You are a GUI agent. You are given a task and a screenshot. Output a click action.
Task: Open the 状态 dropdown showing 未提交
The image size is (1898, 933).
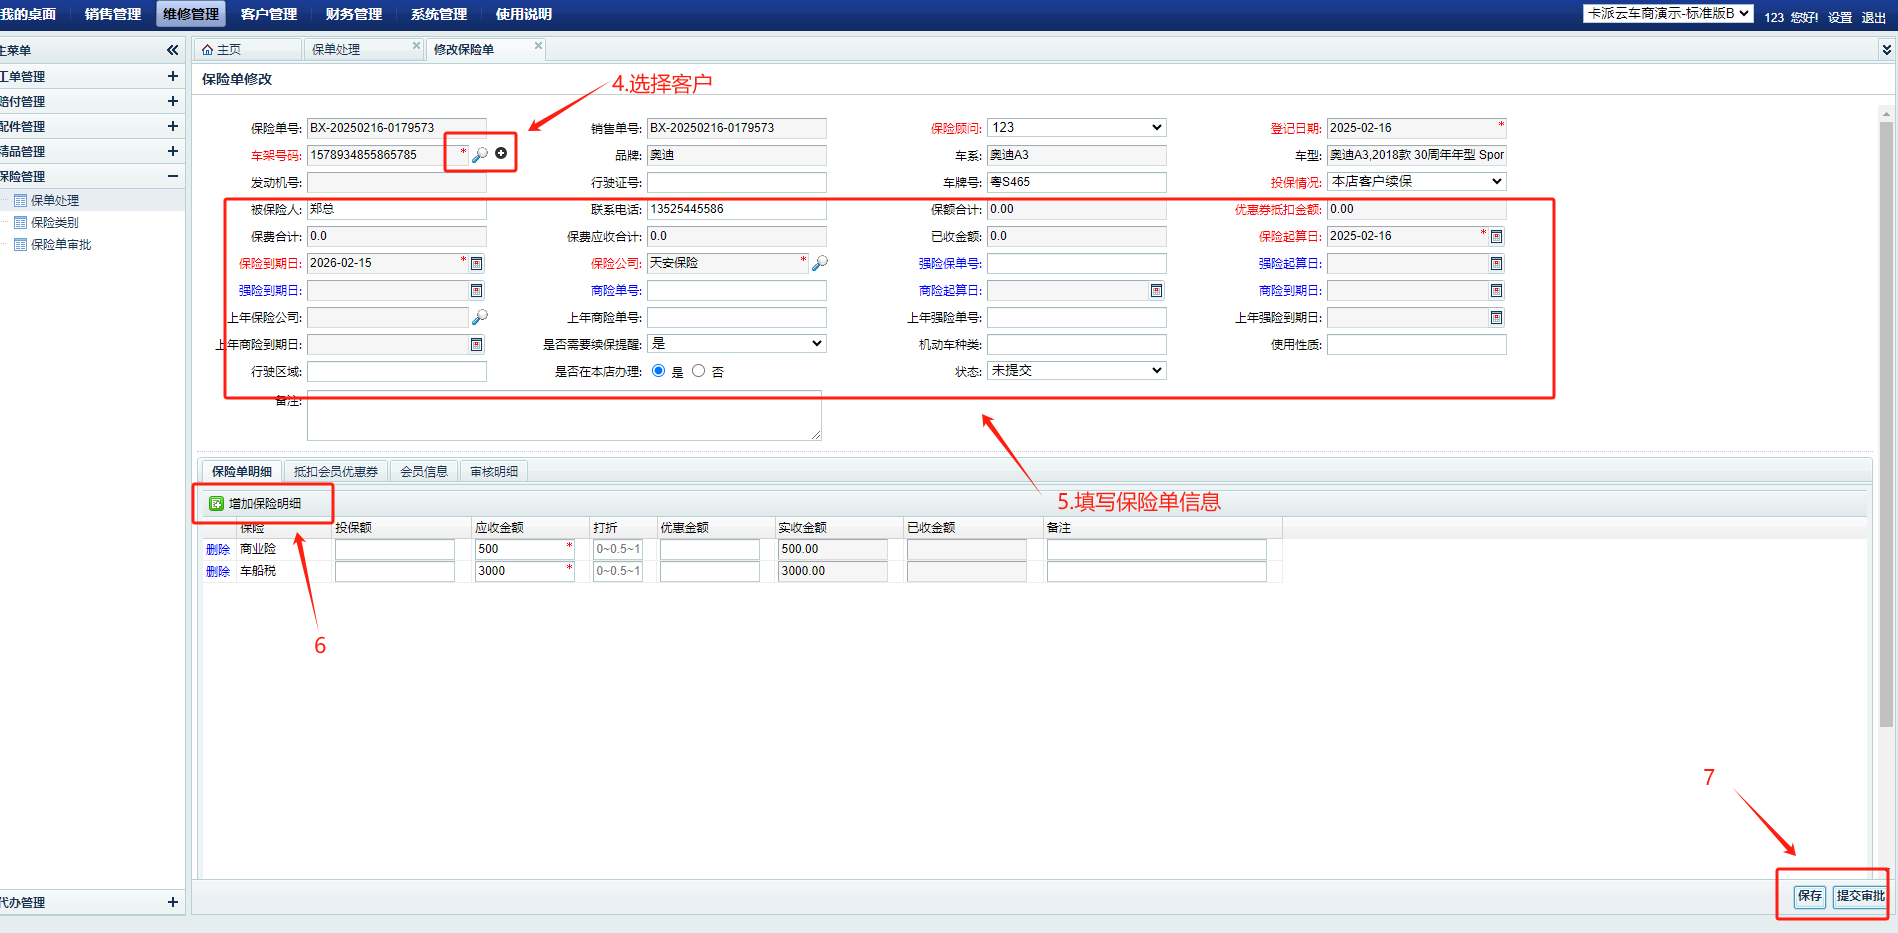1076,370
